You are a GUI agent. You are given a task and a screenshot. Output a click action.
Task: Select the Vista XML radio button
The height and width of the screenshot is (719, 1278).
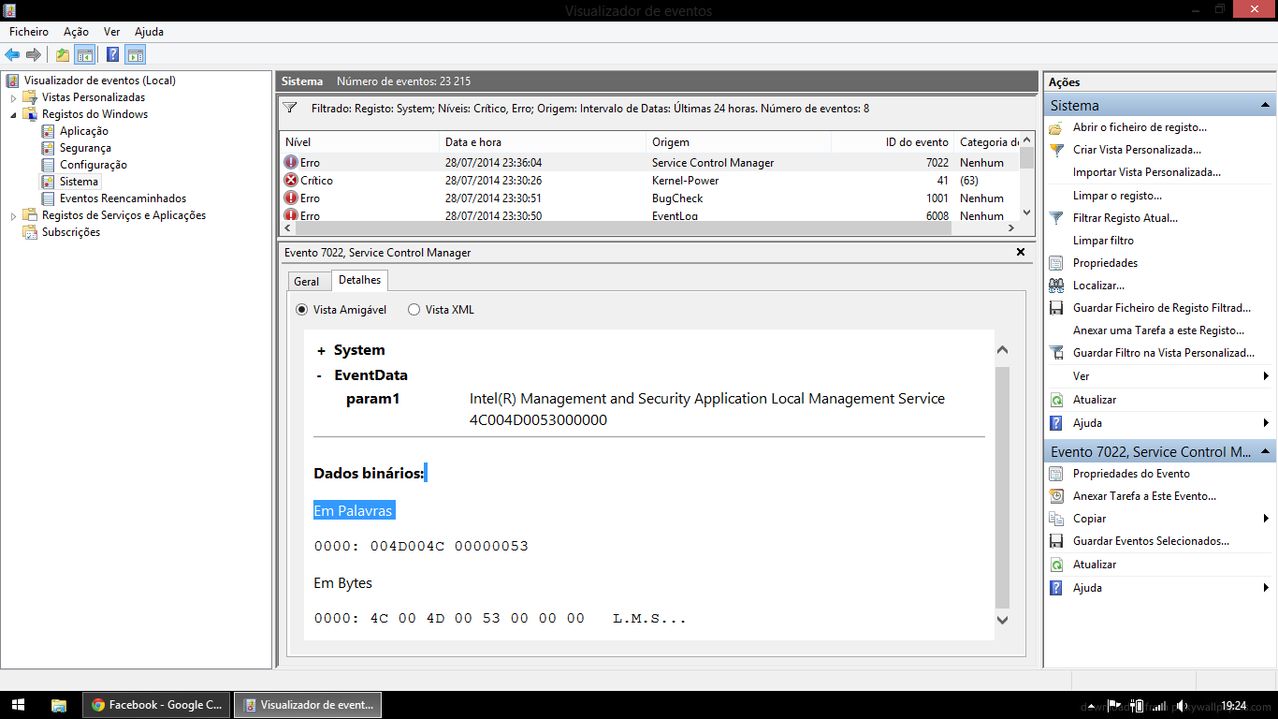tap(414, 310)
